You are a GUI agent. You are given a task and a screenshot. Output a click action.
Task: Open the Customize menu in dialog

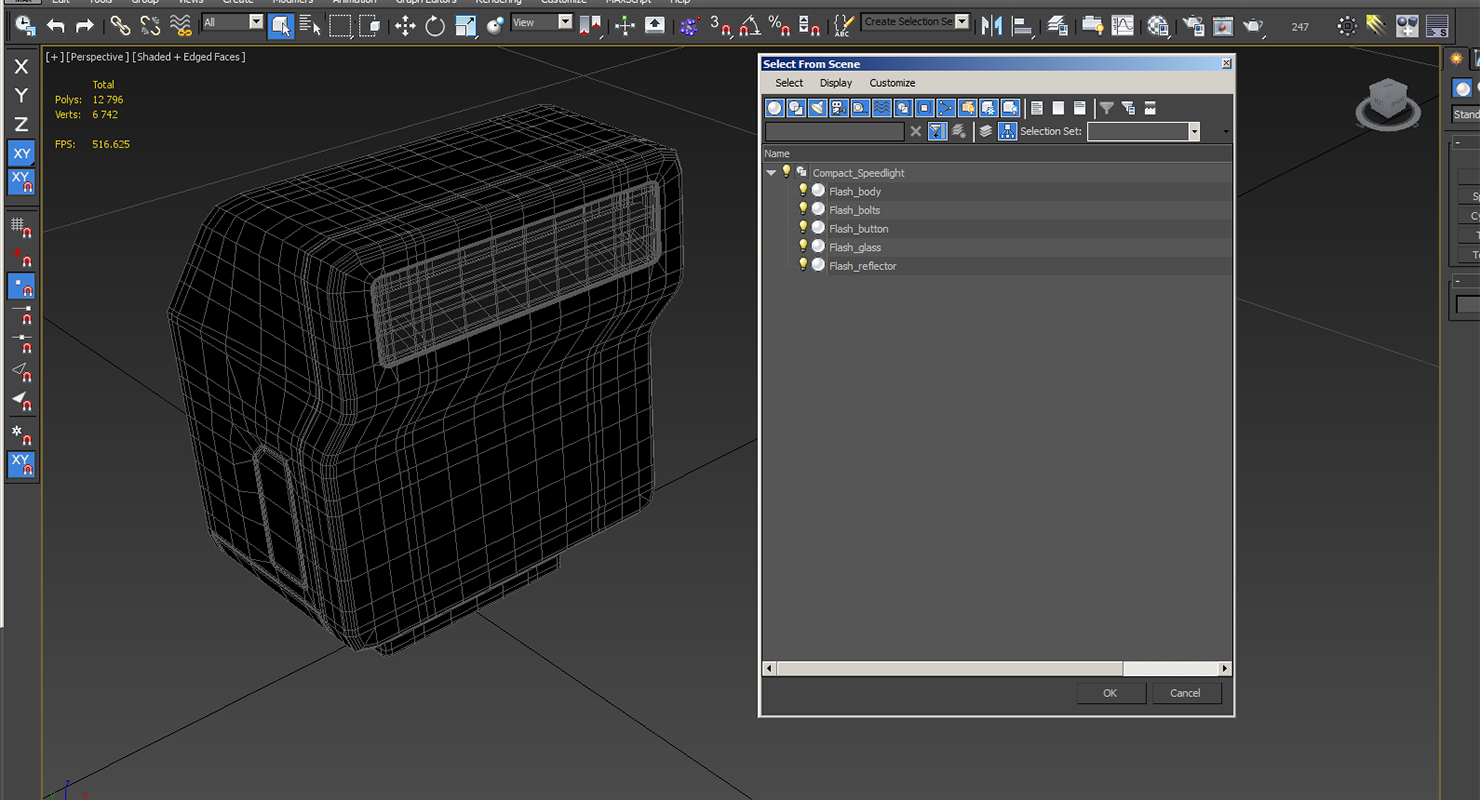892,83
